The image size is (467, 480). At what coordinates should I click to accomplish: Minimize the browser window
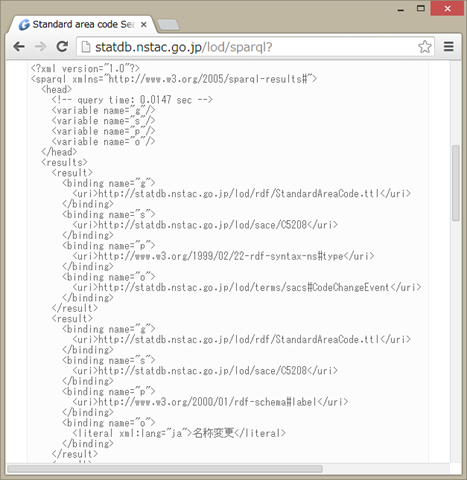(401, 10)
